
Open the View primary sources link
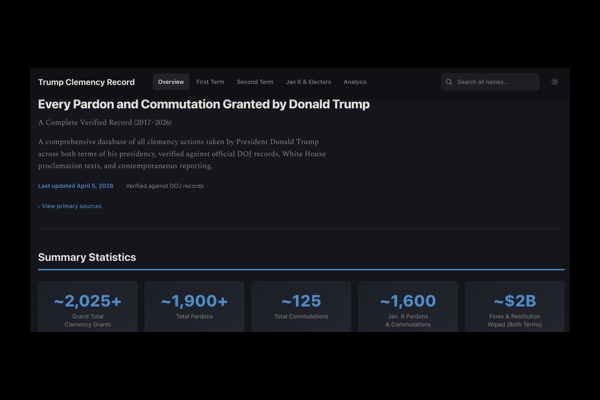[70, 206]
